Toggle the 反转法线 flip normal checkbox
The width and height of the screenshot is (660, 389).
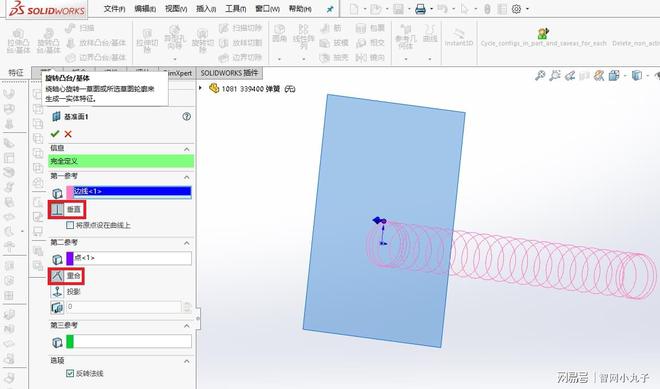tap(70, 373)
